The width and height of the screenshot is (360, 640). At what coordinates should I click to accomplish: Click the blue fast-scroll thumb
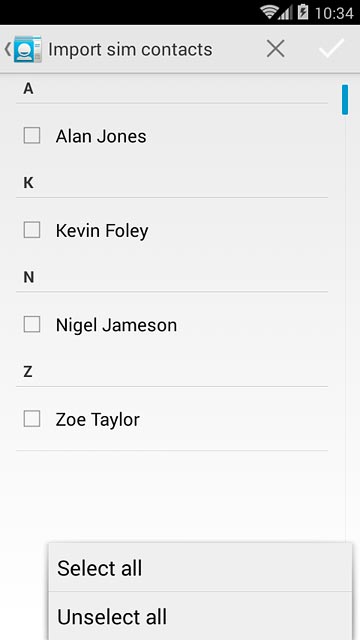tap(345, 100)
